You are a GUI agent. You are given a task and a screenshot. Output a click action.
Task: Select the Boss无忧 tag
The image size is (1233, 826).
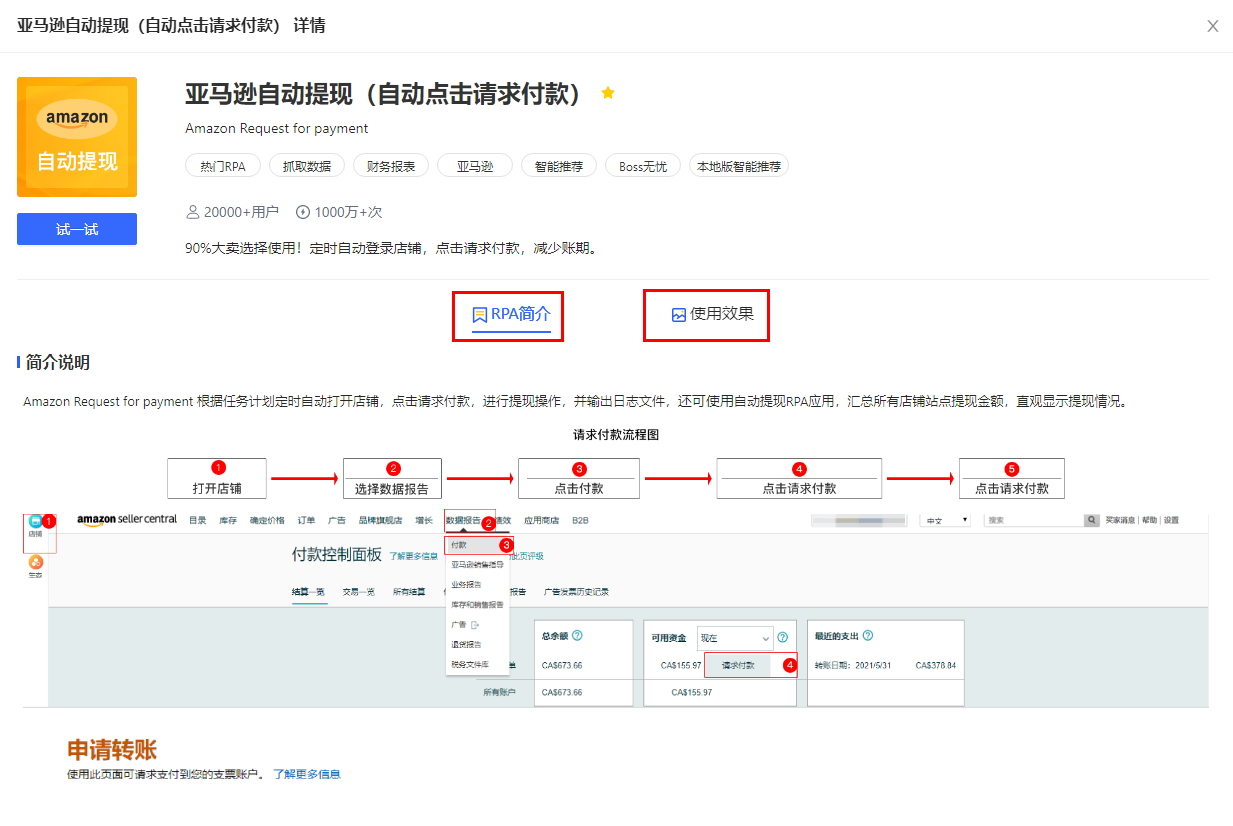pos(643,166)
